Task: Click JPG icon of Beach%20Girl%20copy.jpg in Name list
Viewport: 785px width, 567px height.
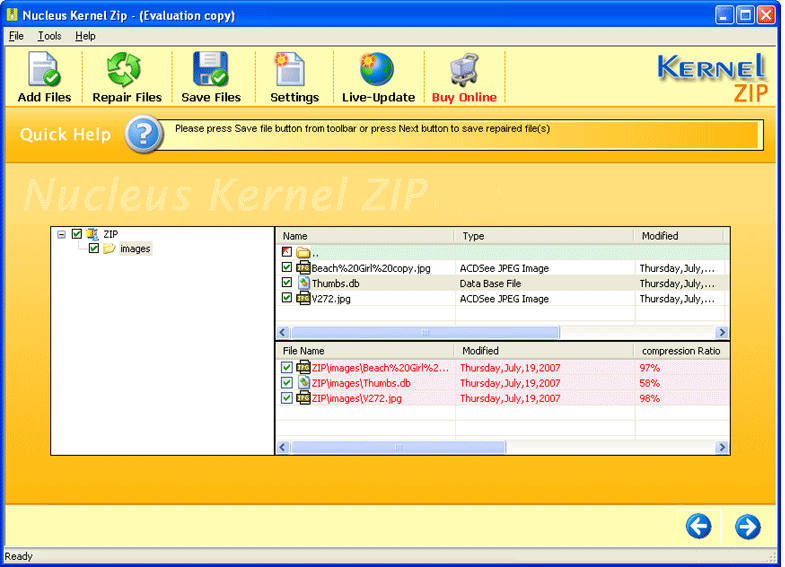Action: tap(303, 267)
